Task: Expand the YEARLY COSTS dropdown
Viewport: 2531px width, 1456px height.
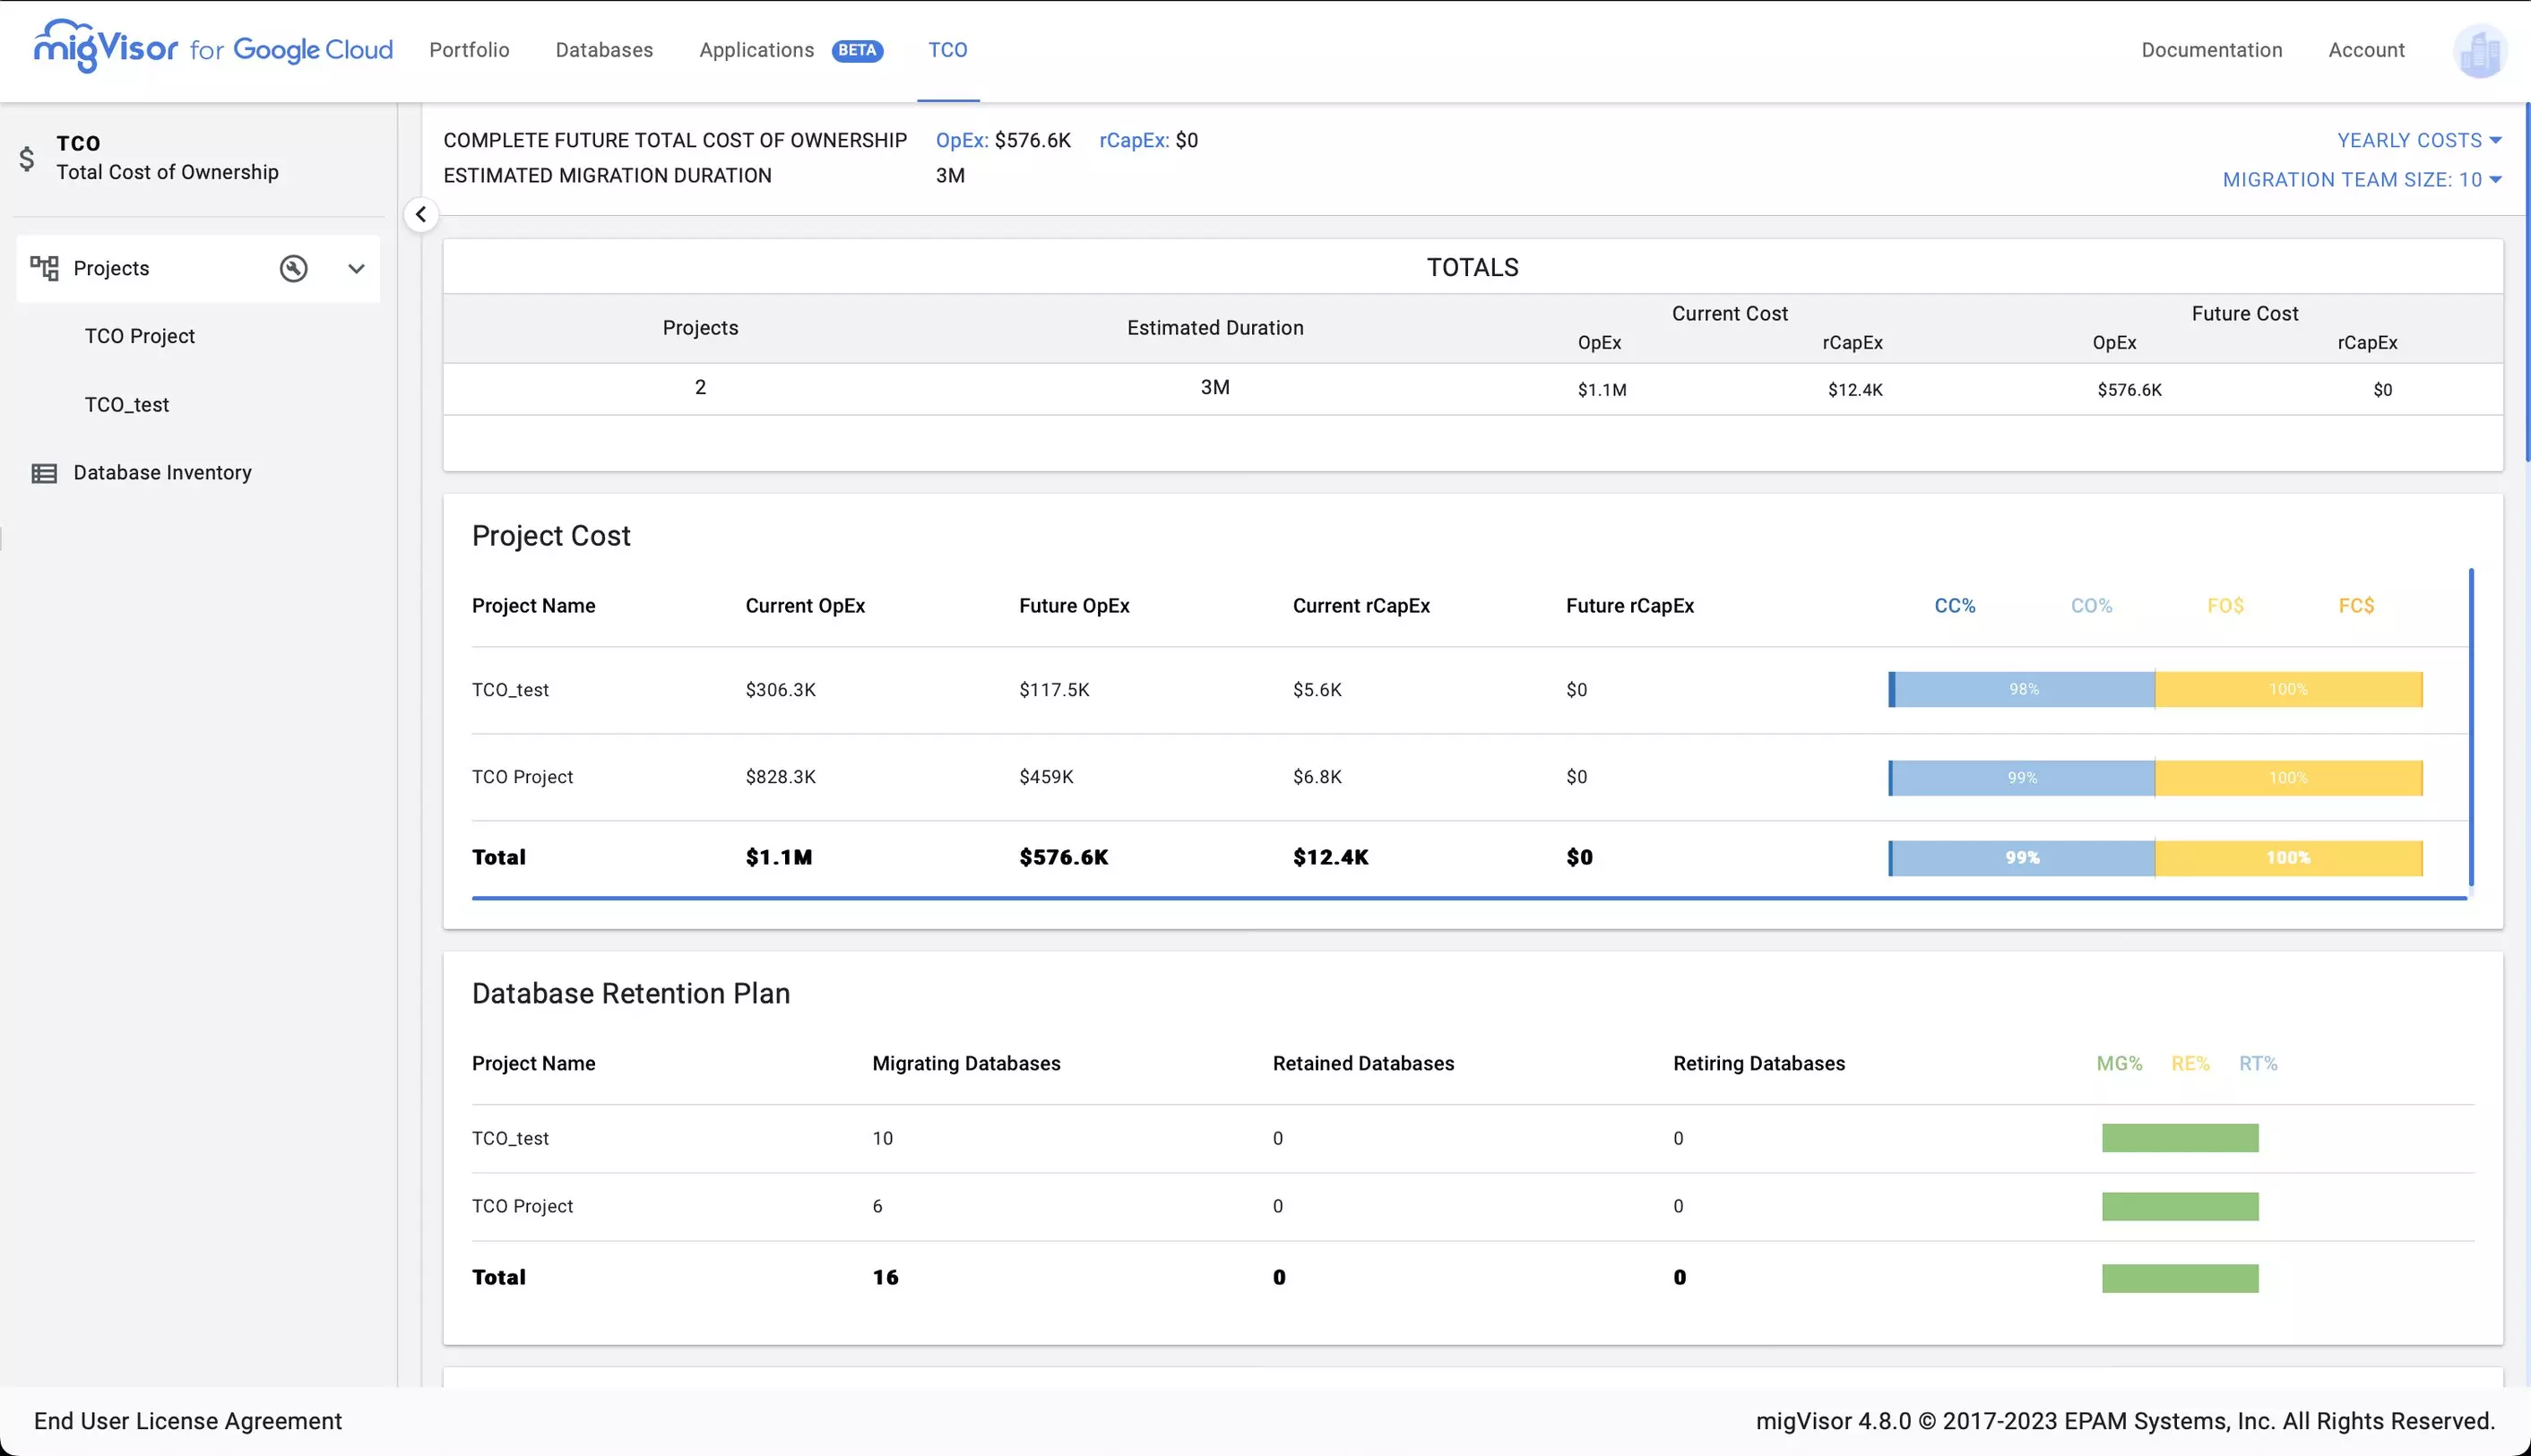Action: coord(2418,139)
